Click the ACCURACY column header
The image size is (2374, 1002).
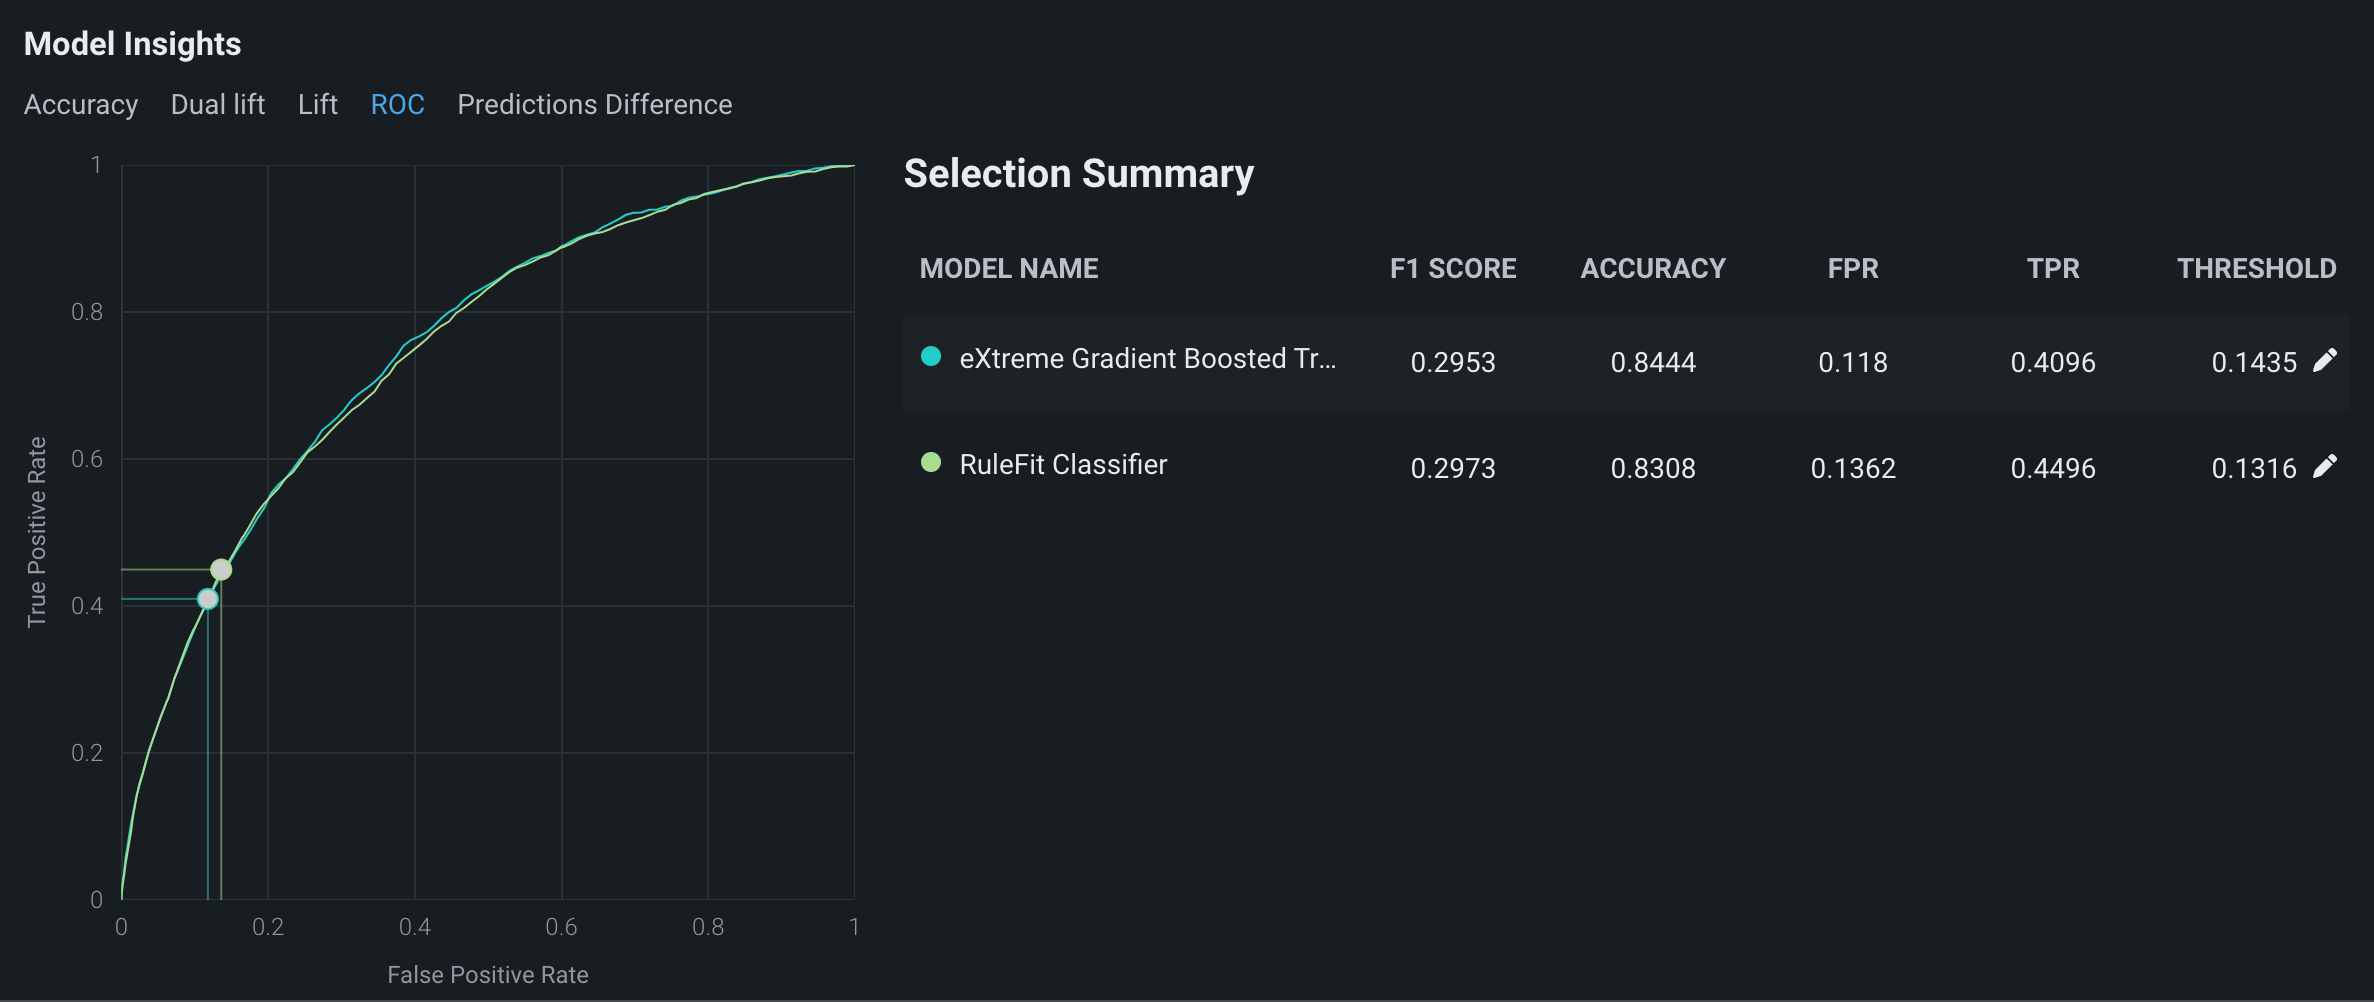click(x=1653, y=269)
